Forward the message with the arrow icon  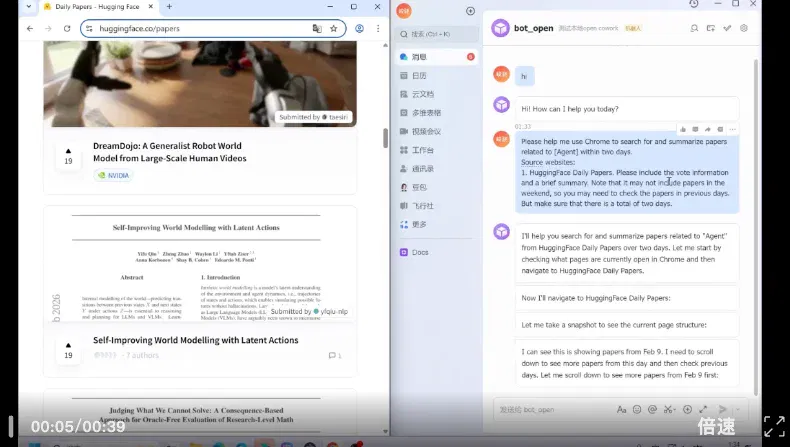point(707,130)
